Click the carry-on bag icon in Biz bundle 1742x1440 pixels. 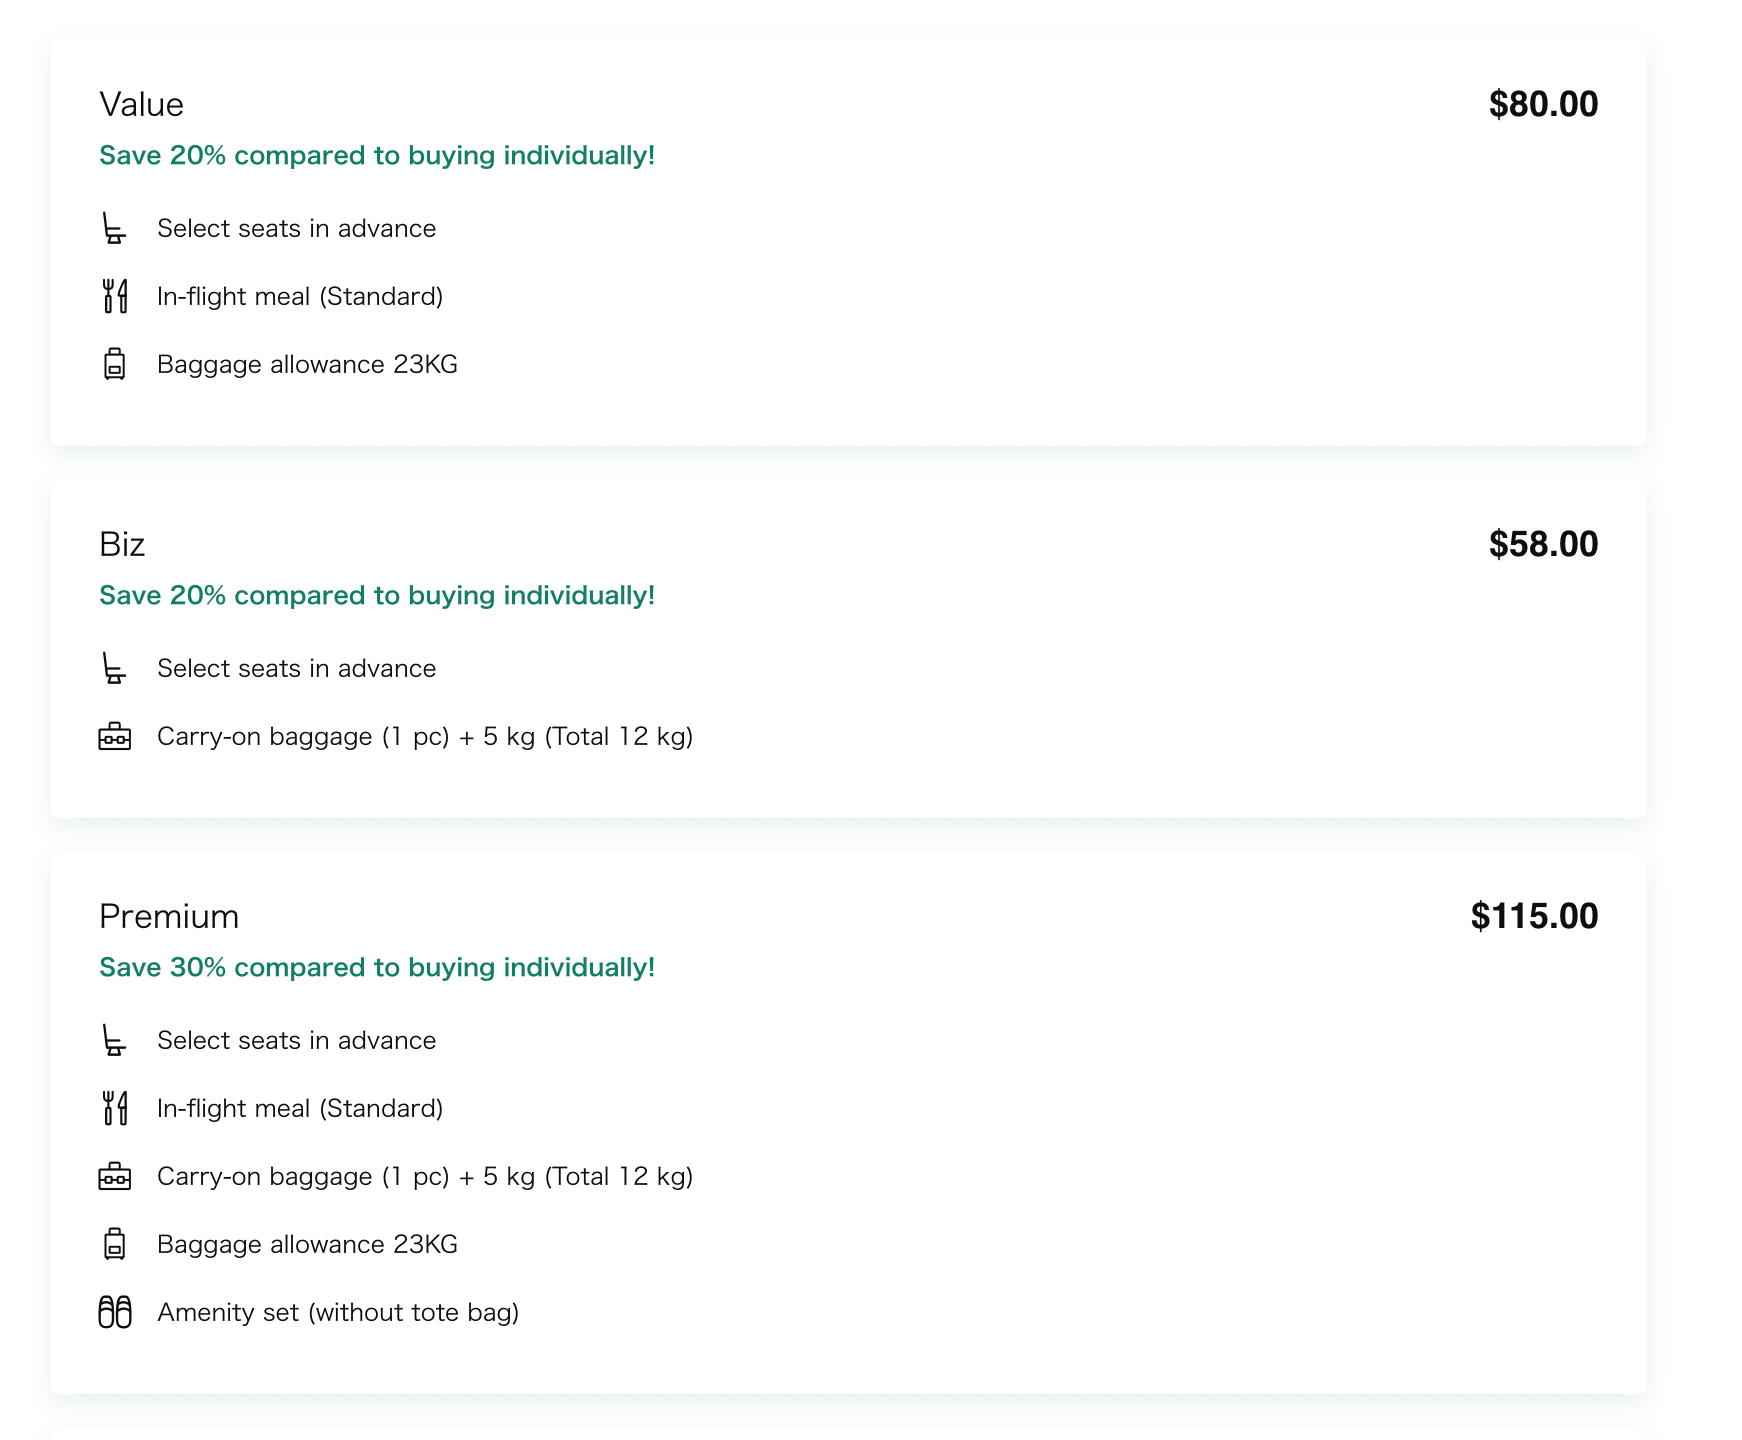(x=115, y=737)
